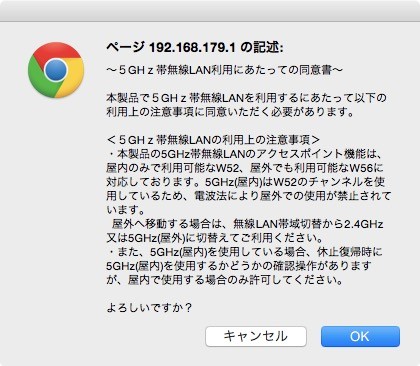Click the line 利用上の注意事項に同意いただく必要があります
Viewport: 420px width, 366px height.
(230, 112)
